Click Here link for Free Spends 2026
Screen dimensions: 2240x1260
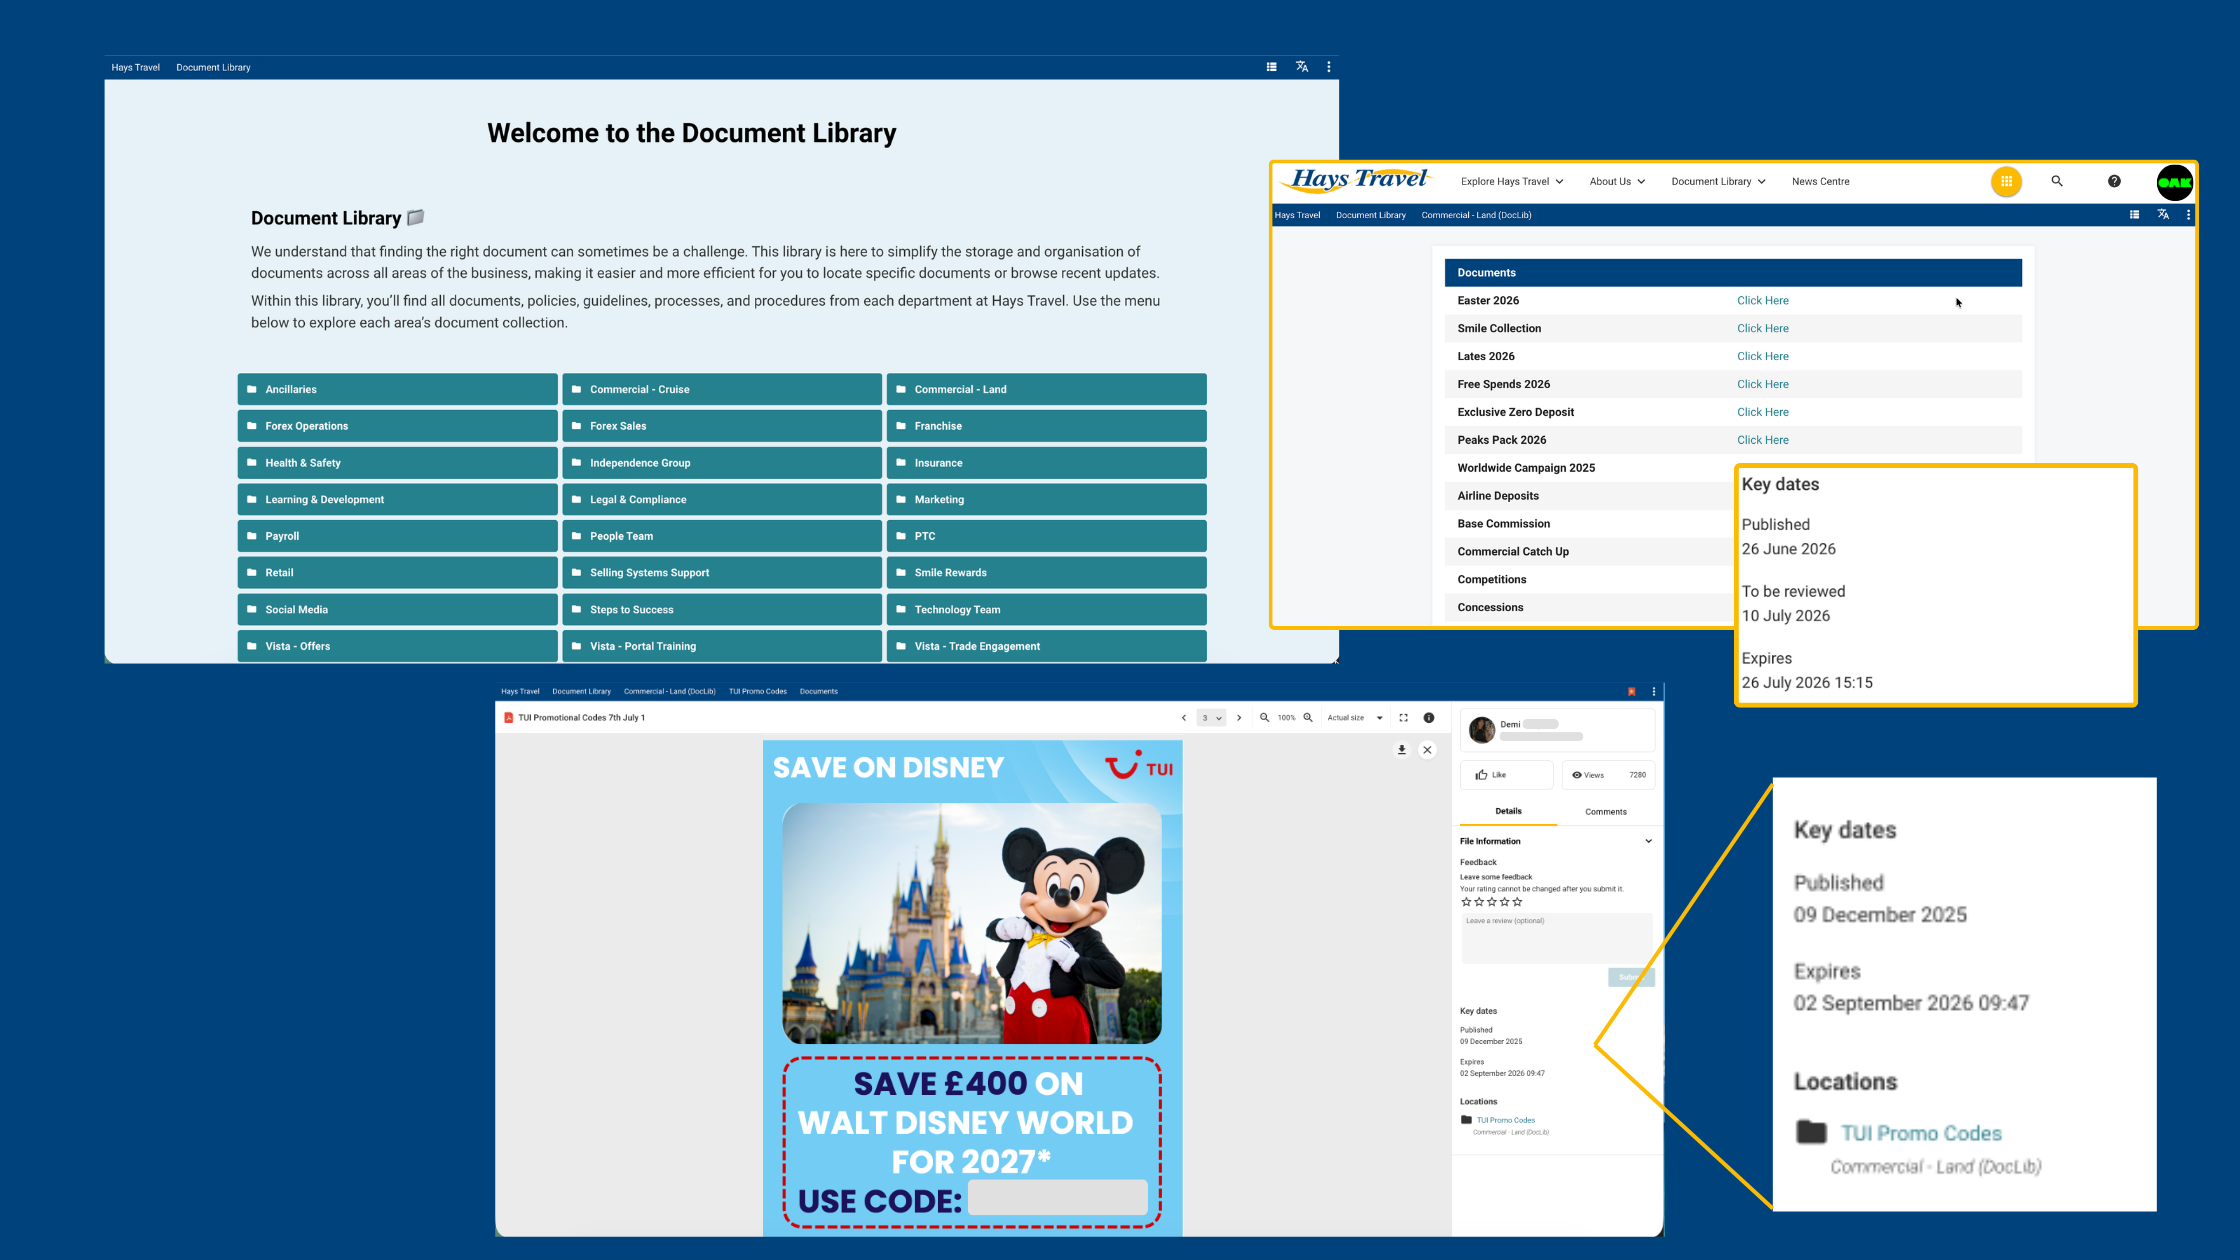point(1762,385)
